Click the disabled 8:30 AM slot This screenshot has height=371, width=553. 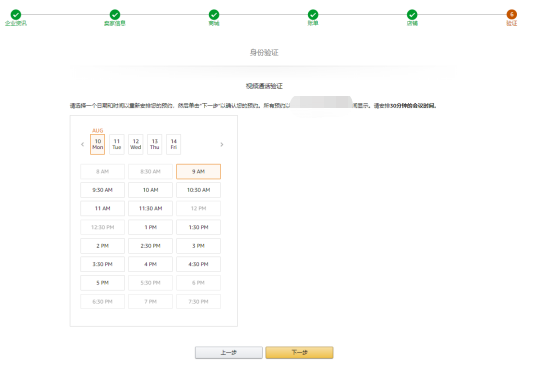click(151, 171)
